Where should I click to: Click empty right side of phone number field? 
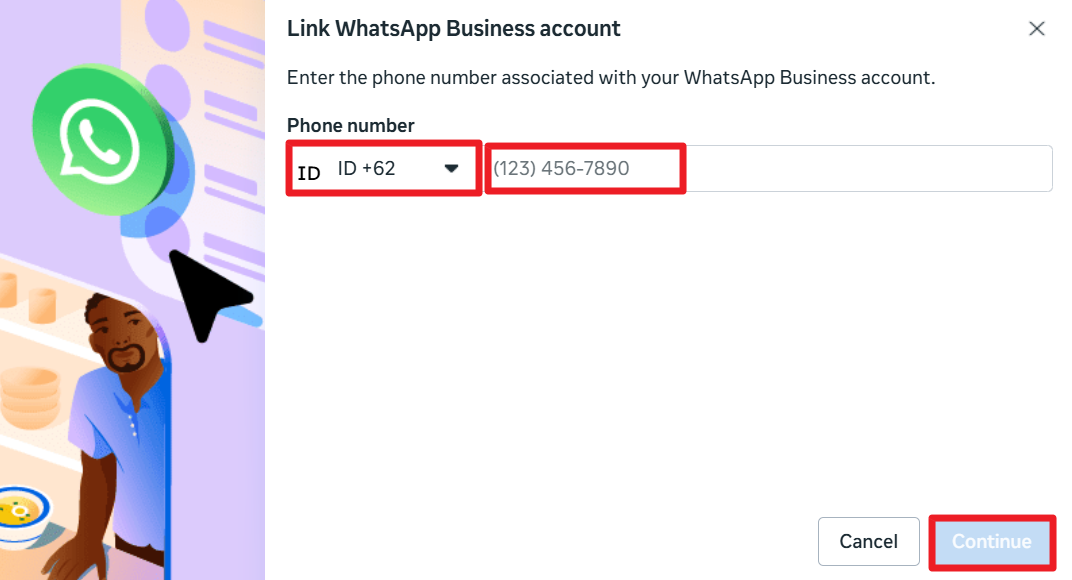click(870, 168)
